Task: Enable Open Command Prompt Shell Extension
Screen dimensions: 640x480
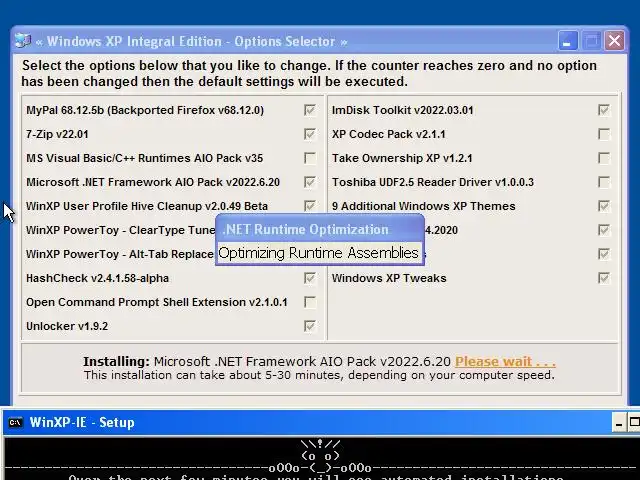Action: pyautogui.click(x=310, y=302)
